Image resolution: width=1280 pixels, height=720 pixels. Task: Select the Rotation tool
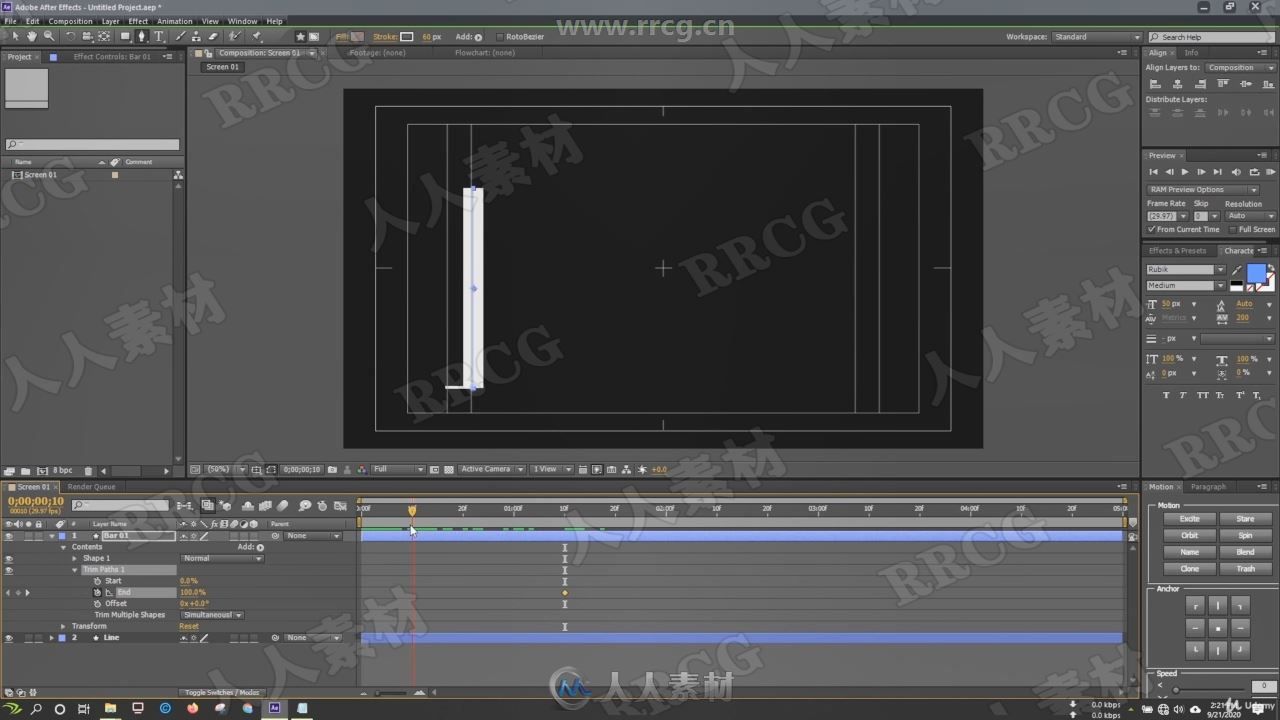click(x=70, y=36)
